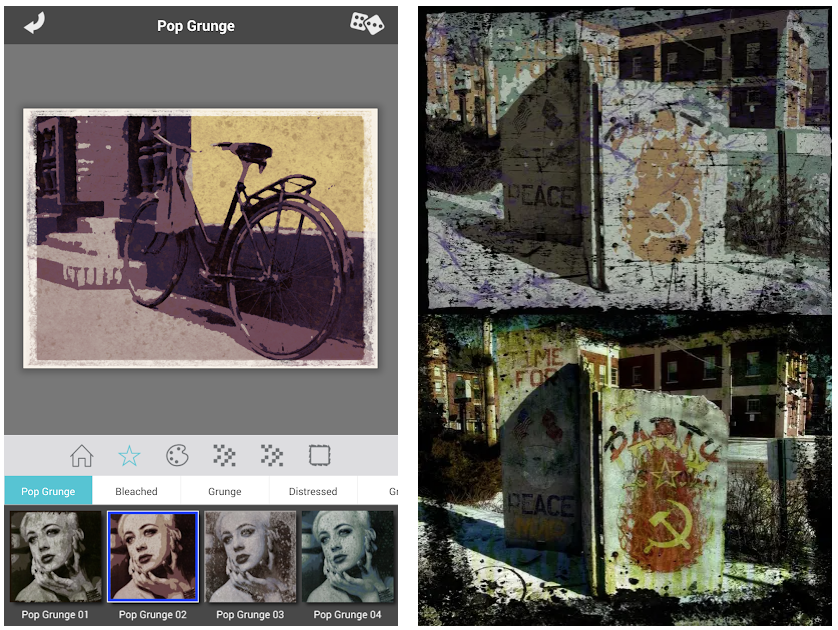This screenshot has width=838, height=630.
Task: Open the frame border icon
Action: (x=320, y=456)
